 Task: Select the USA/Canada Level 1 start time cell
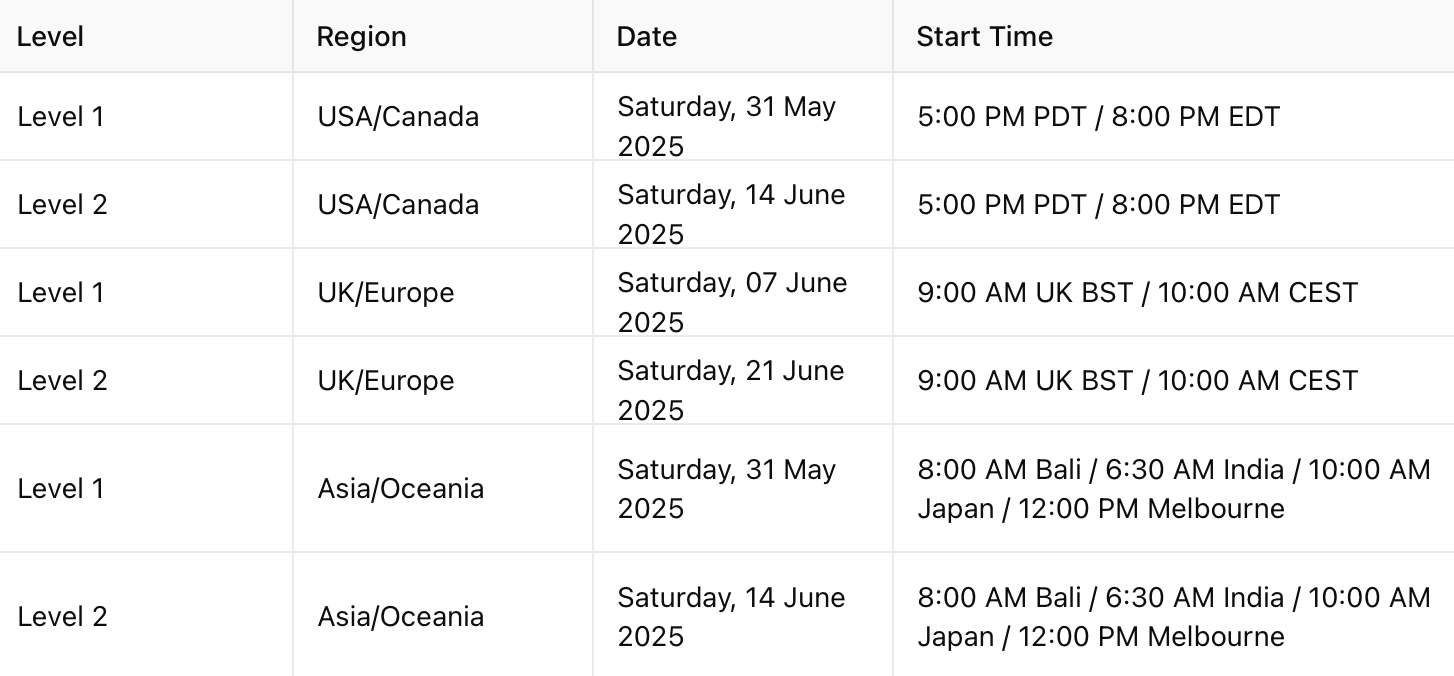1098,117
